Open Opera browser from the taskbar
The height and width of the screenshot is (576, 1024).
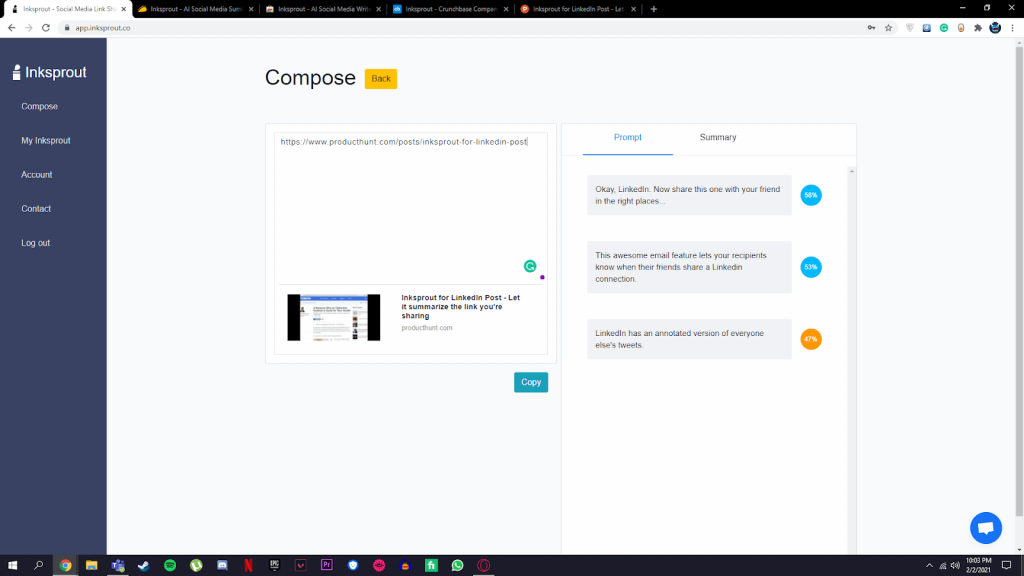click(x=483, y=566)
